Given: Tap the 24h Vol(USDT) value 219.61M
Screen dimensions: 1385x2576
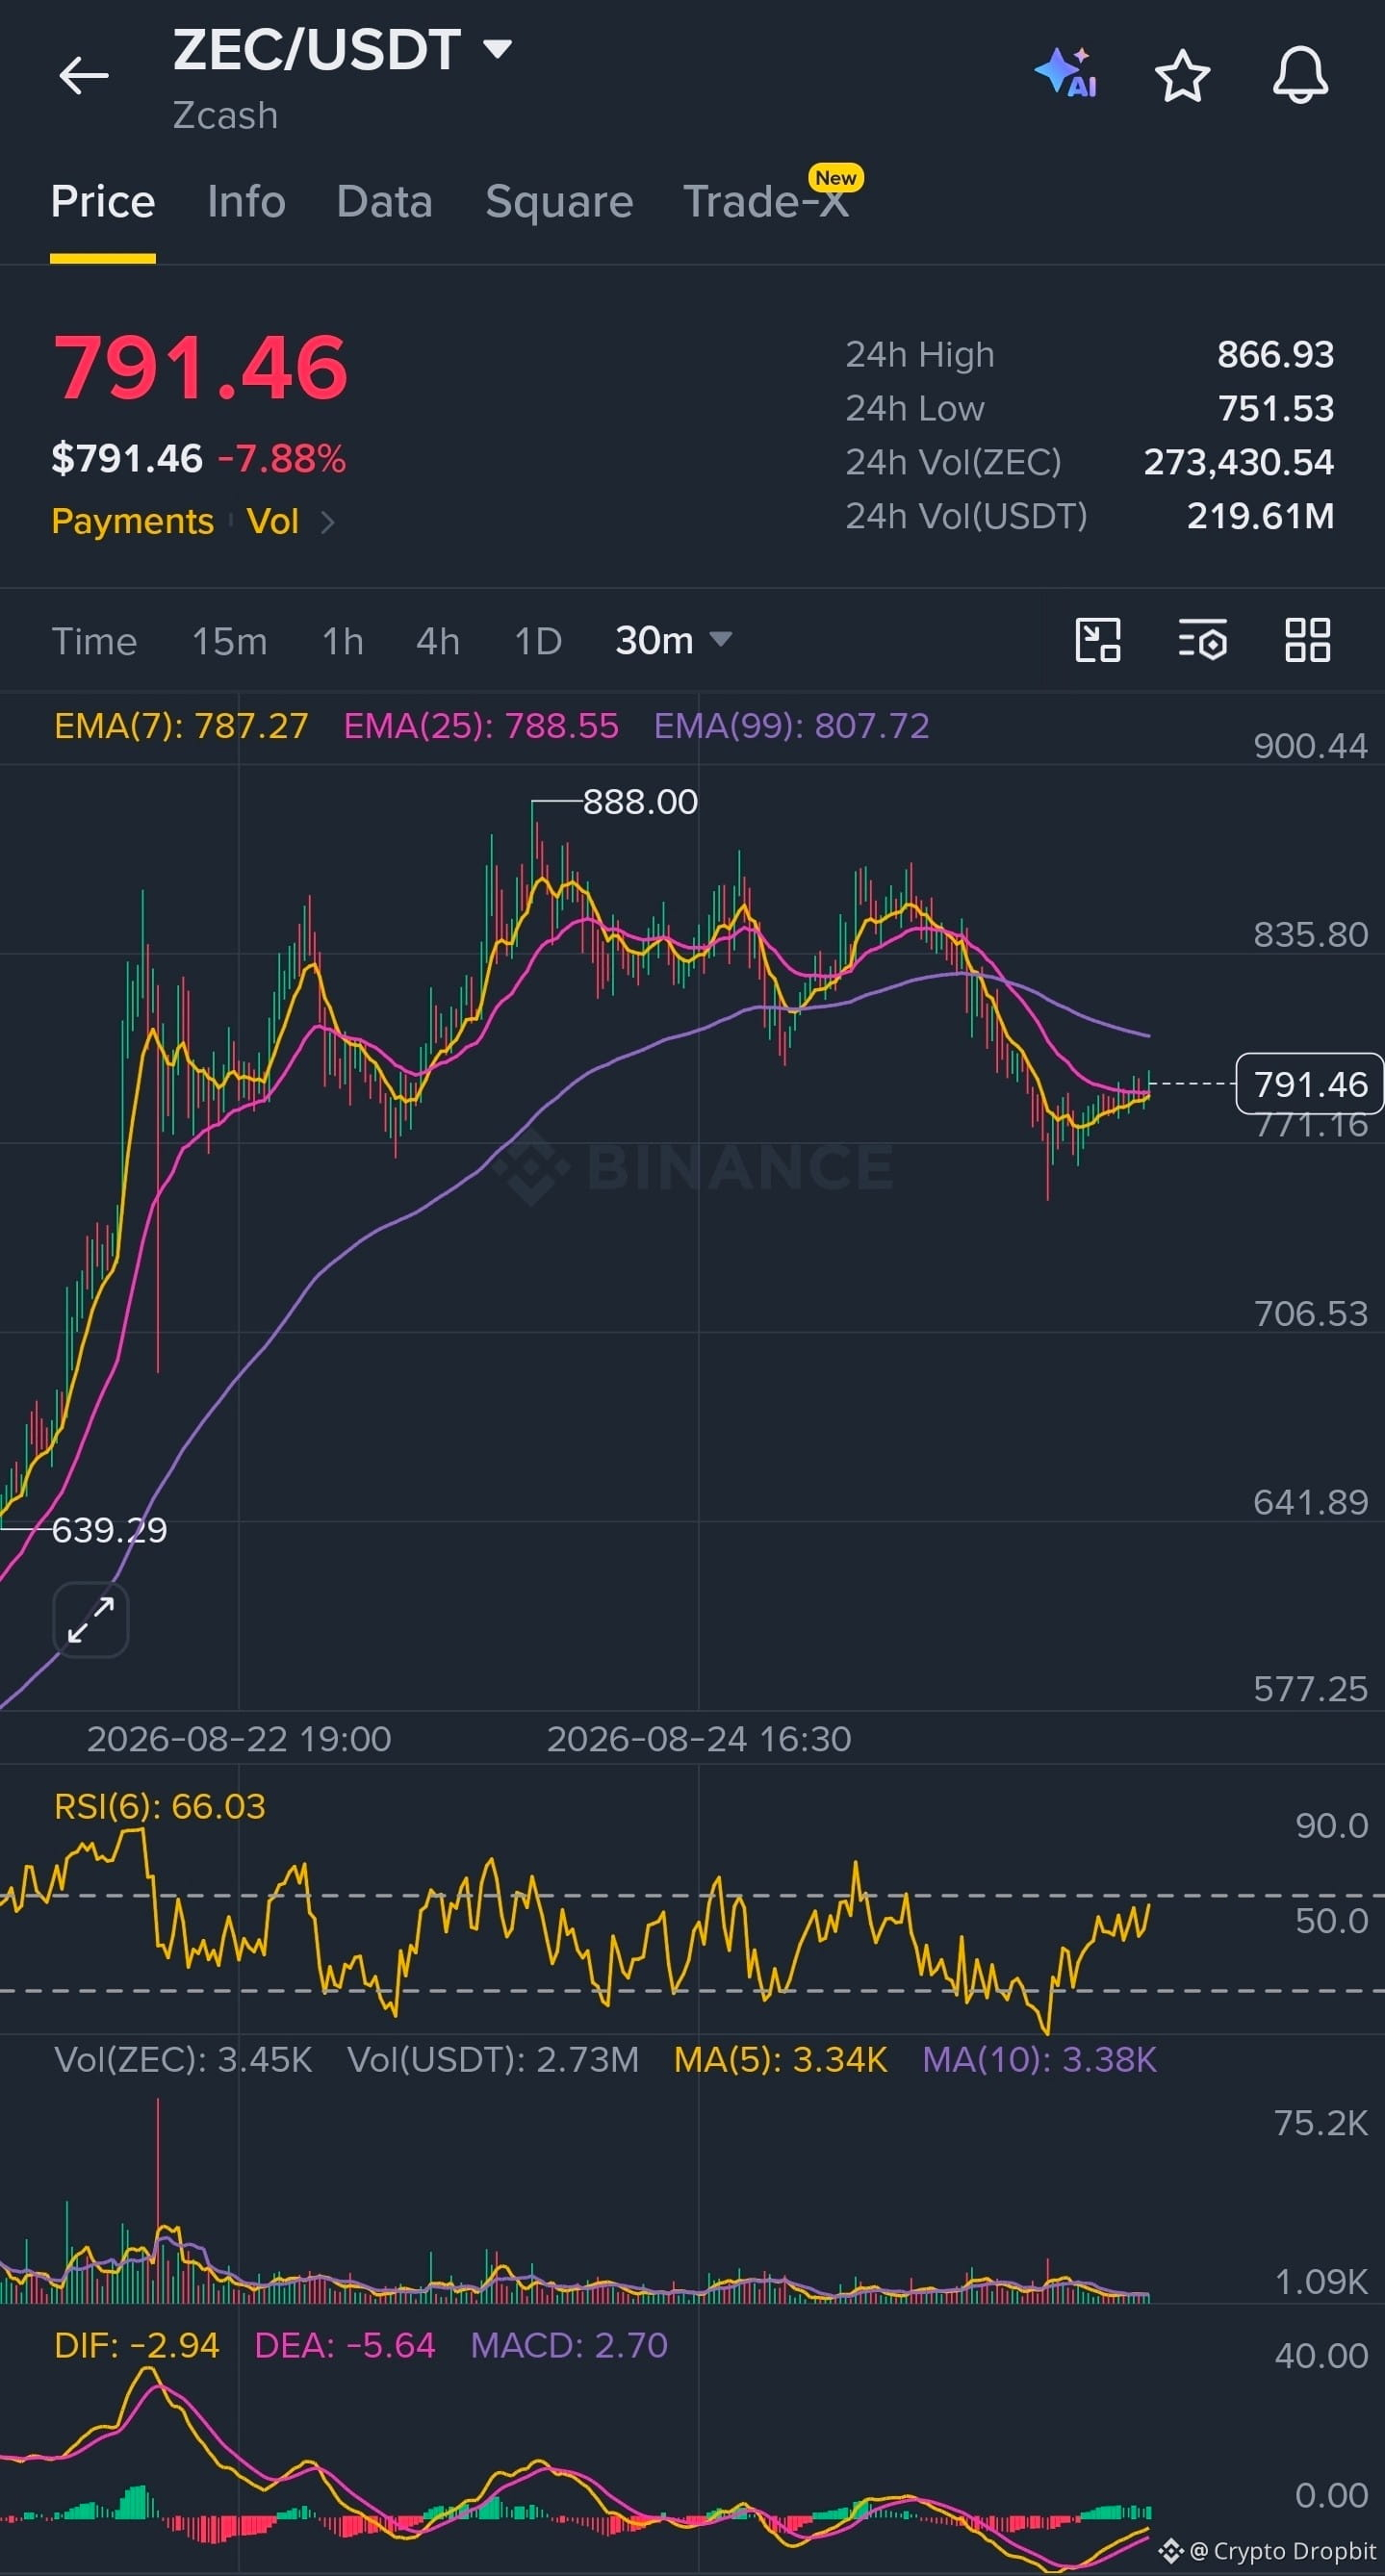Looking at the screenshot, I should (x=1260, y=516).
